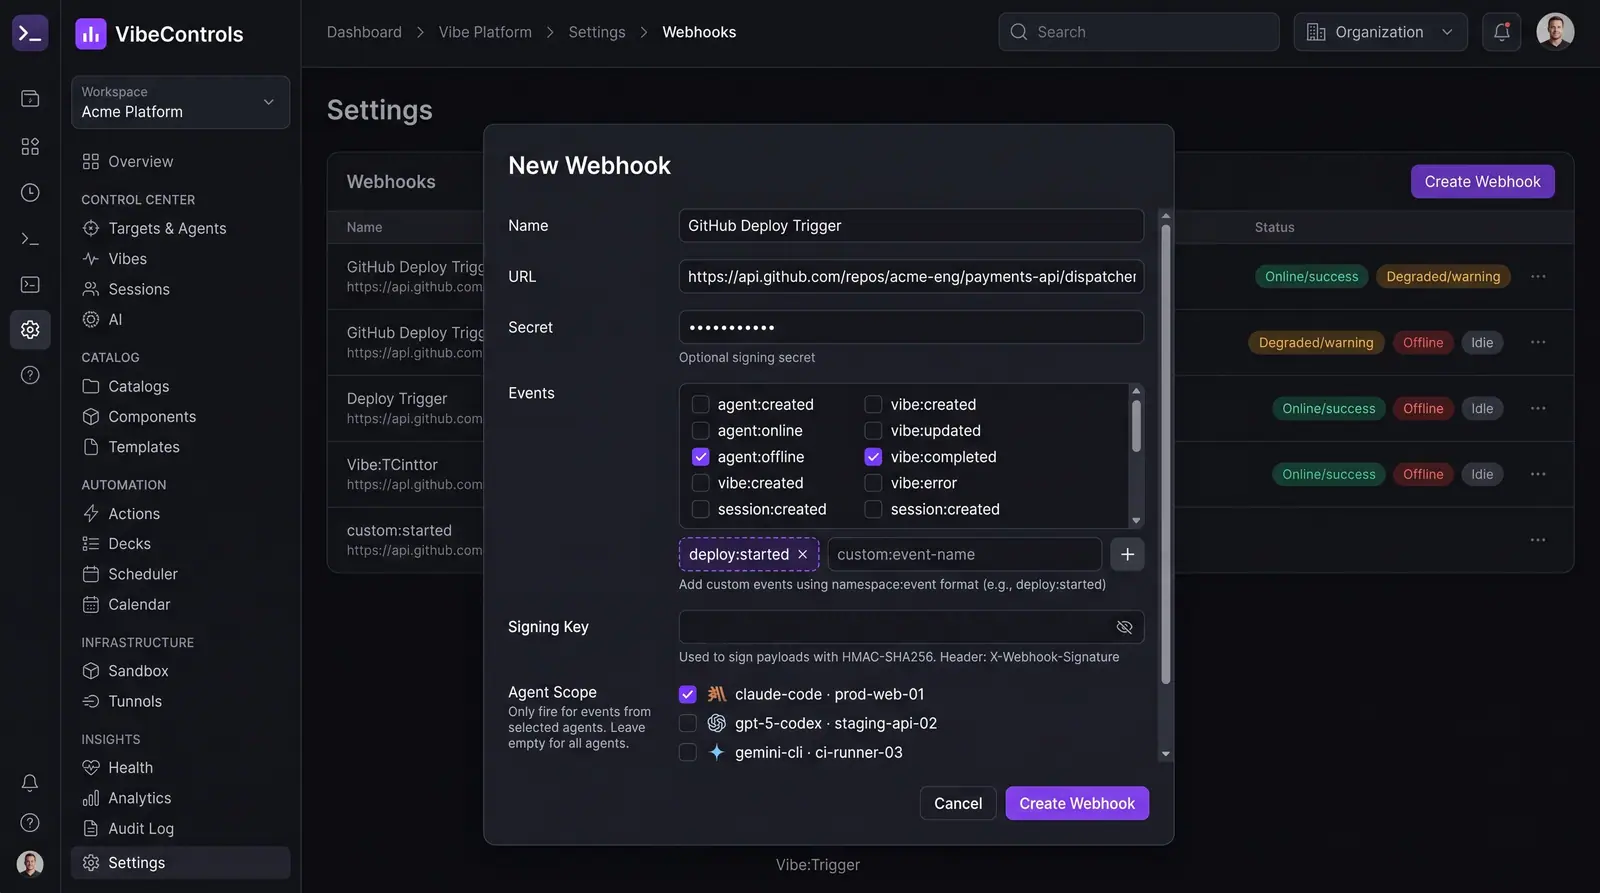Click the modal form vertical scrollbar thumb

[1165, 455]
